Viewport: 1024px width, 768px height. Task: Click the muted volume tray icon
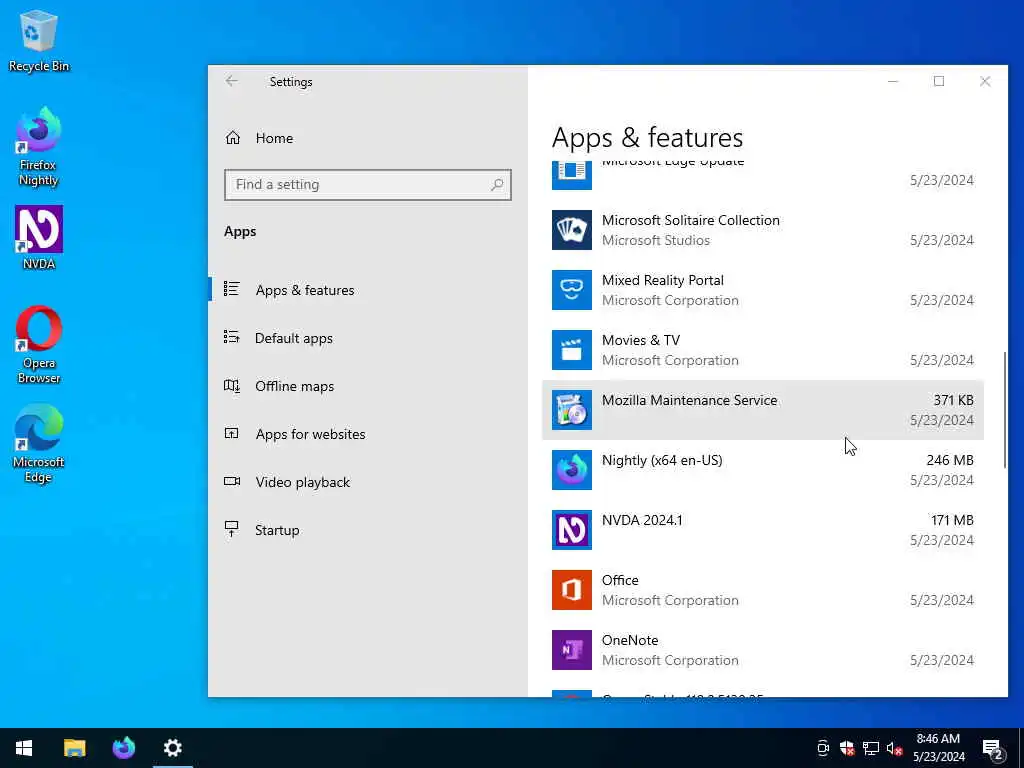pos(894,749)
